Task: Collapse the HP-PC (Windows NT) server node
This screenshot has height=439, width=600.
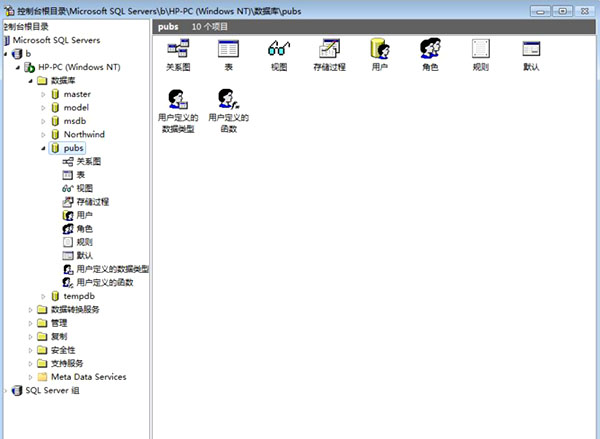Action: click(x=18, y=67)
